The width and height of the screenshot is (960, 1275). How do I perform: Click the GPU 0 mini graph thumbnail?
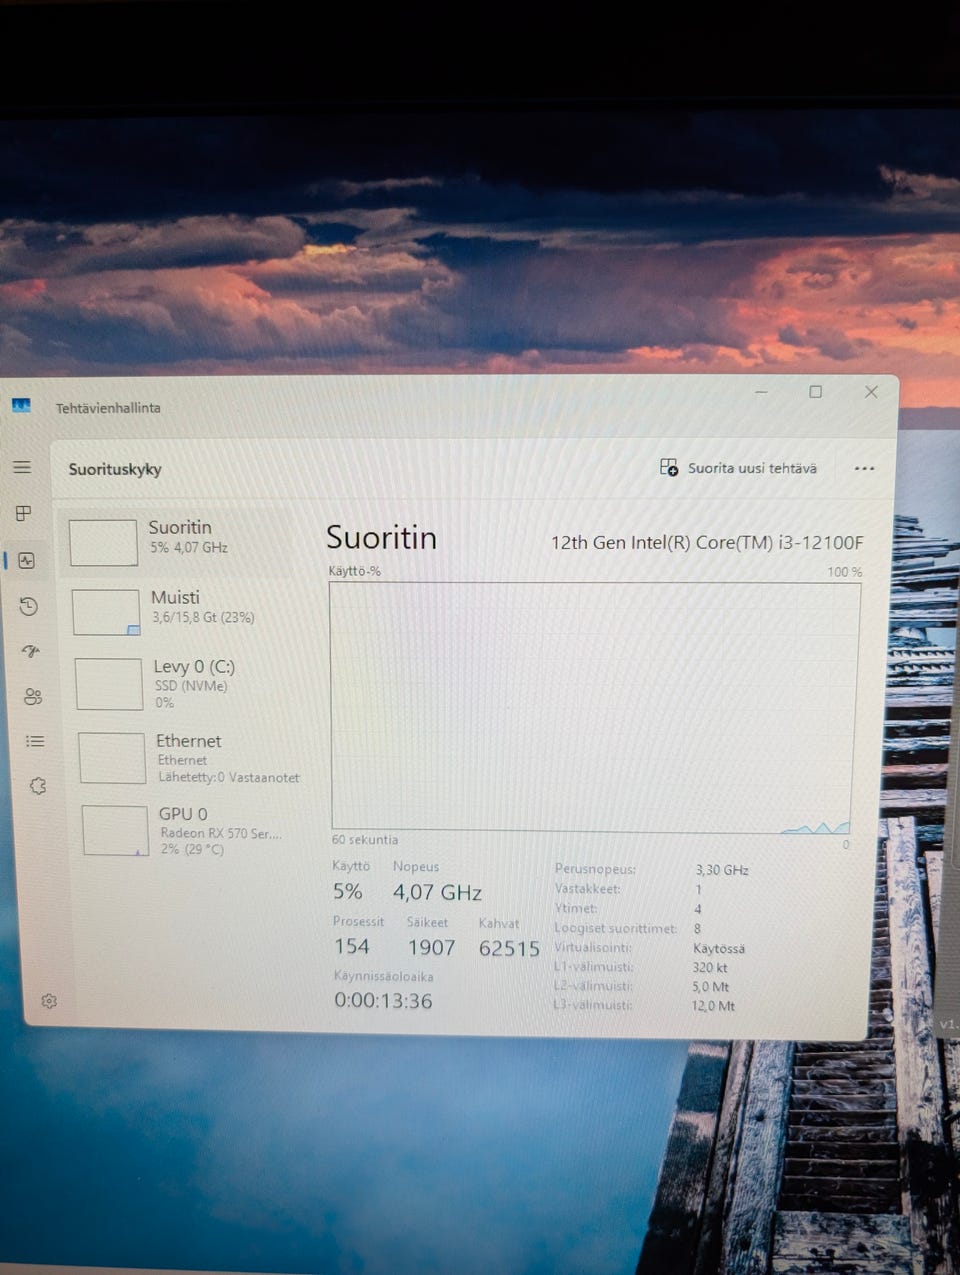pos(115,830)
